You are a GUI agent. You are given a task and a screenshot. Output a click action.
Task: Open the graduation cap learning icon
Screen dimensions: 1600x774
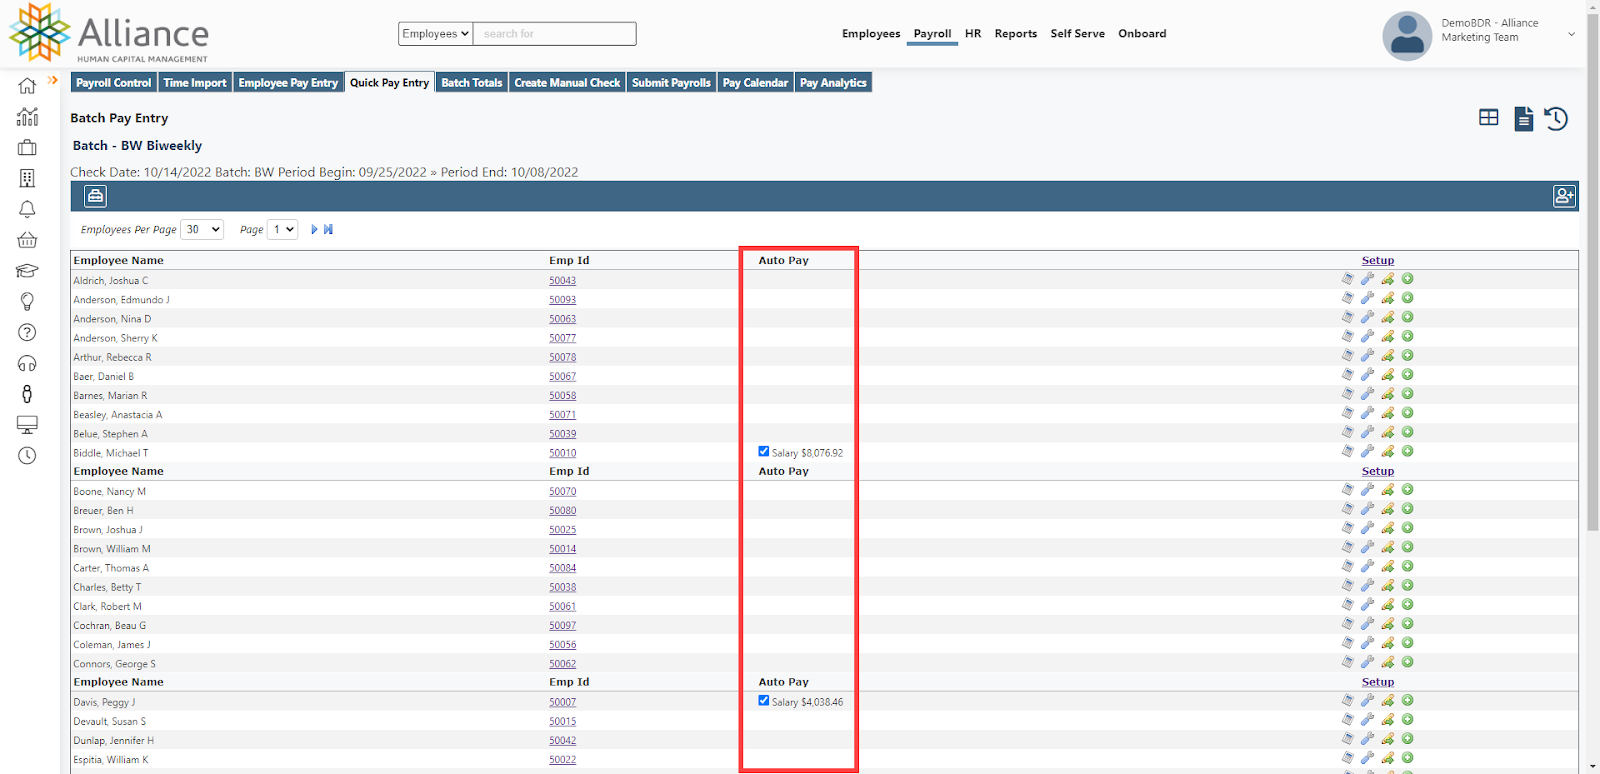tap(27, 271)
